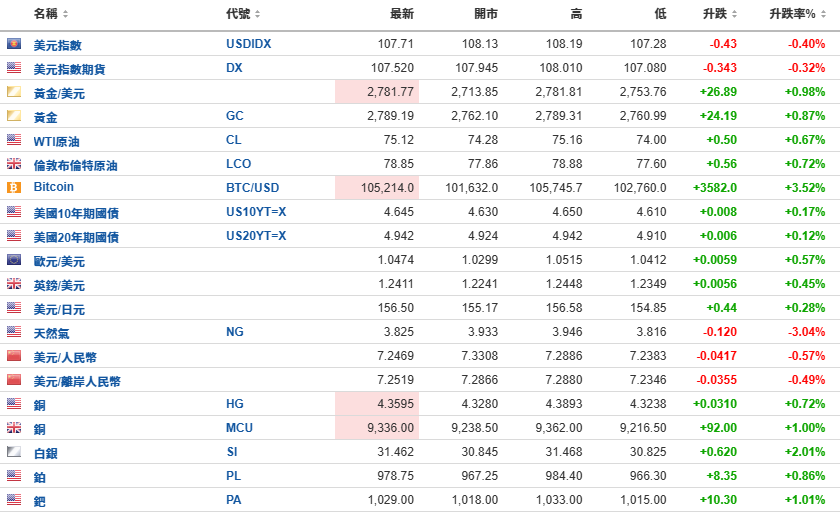Click the flag icon beside 歐元/美元
This screenshot has height=513, width=840.
coord(14,260)
